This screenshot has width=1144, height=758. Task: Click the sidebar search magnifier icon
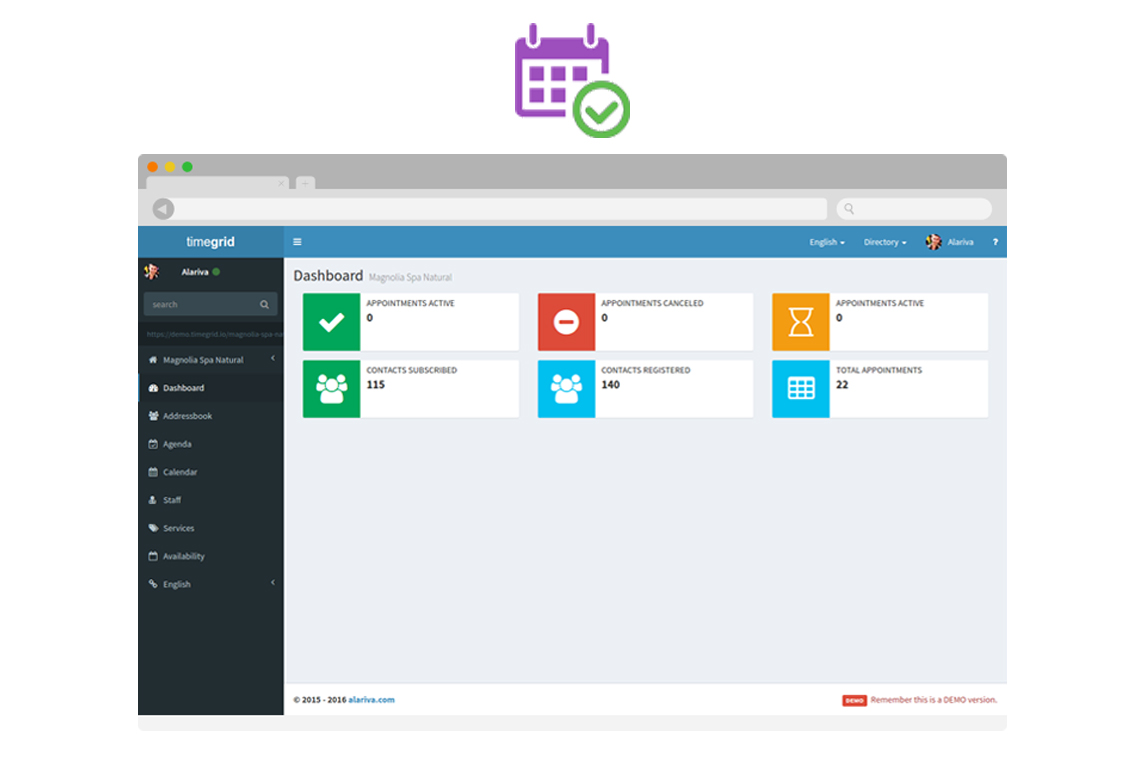tap(264, 304)
